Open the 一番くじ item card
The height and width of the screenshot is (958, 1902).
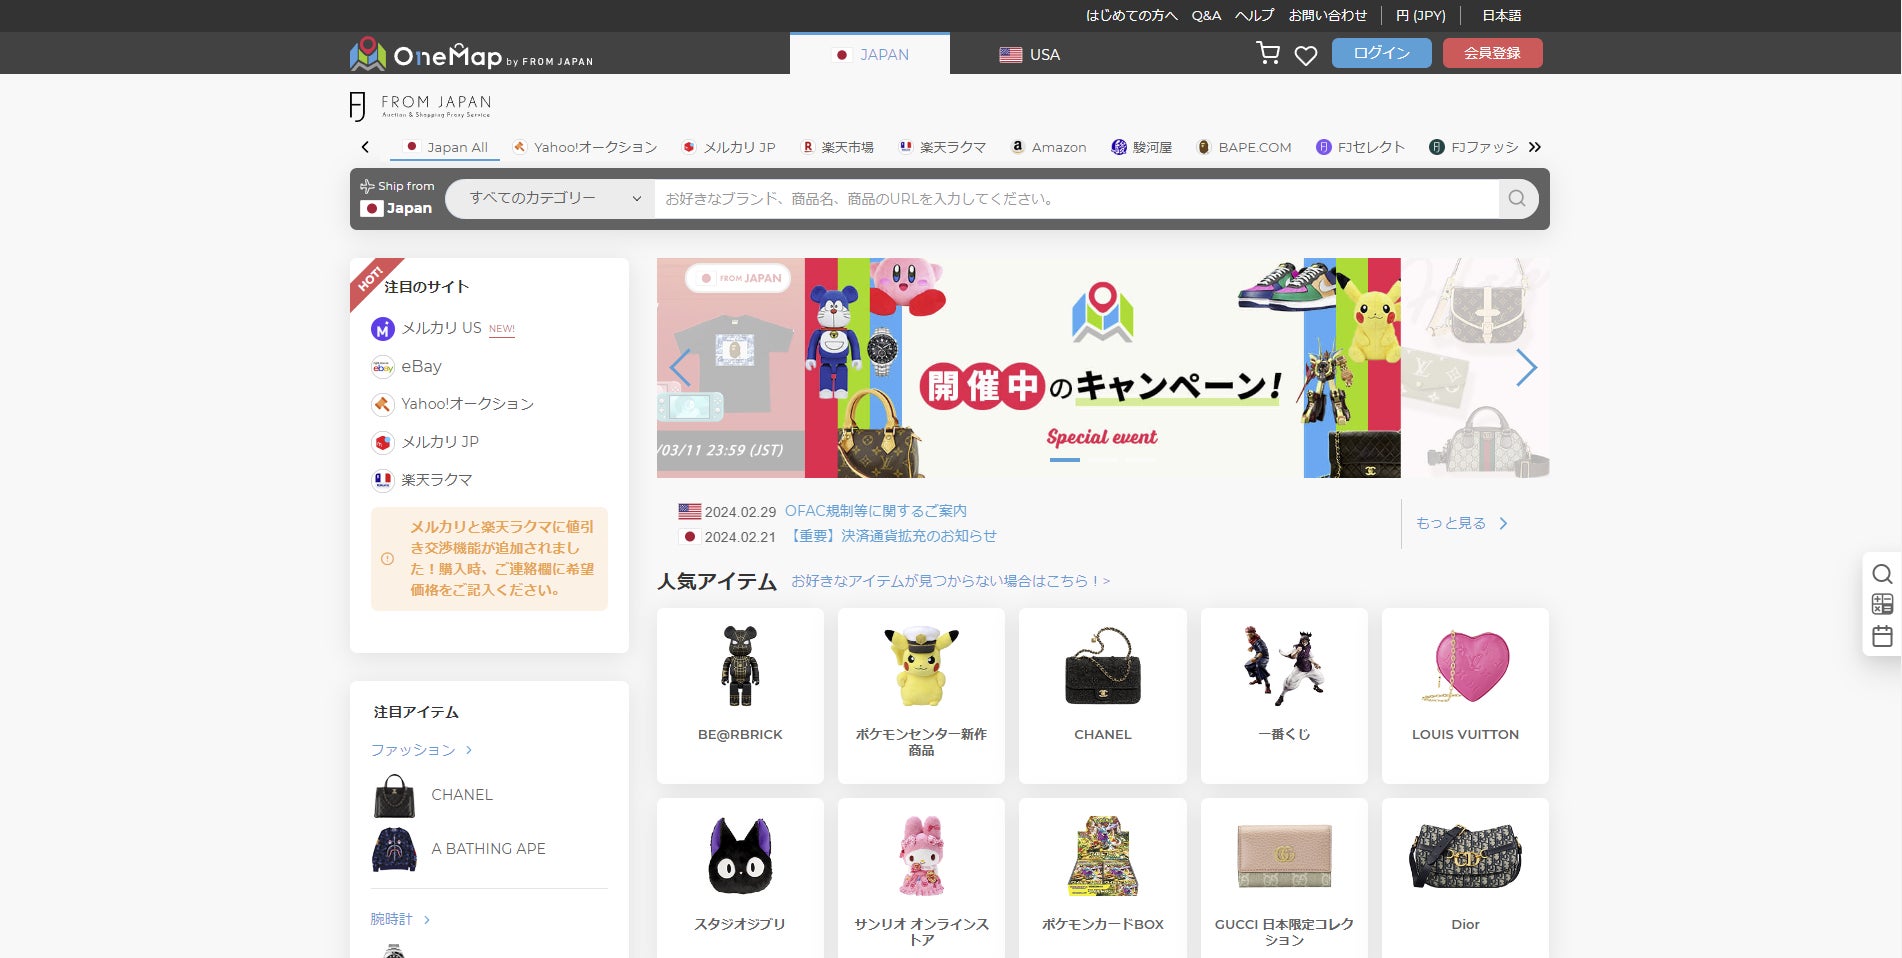pos(1284,696)
